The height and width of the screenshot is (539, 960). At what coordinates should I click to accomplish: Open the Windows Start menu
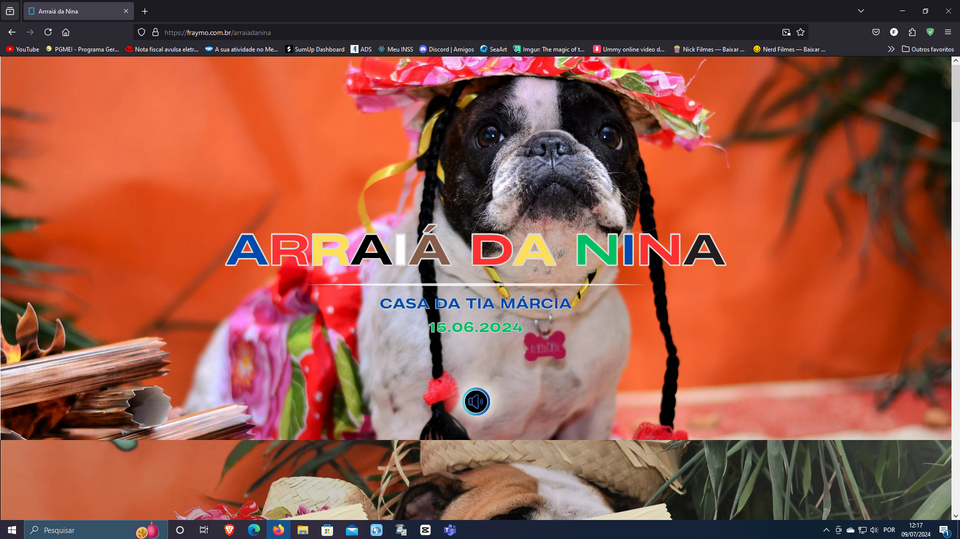pyautogui.click(x=12, y=530)
